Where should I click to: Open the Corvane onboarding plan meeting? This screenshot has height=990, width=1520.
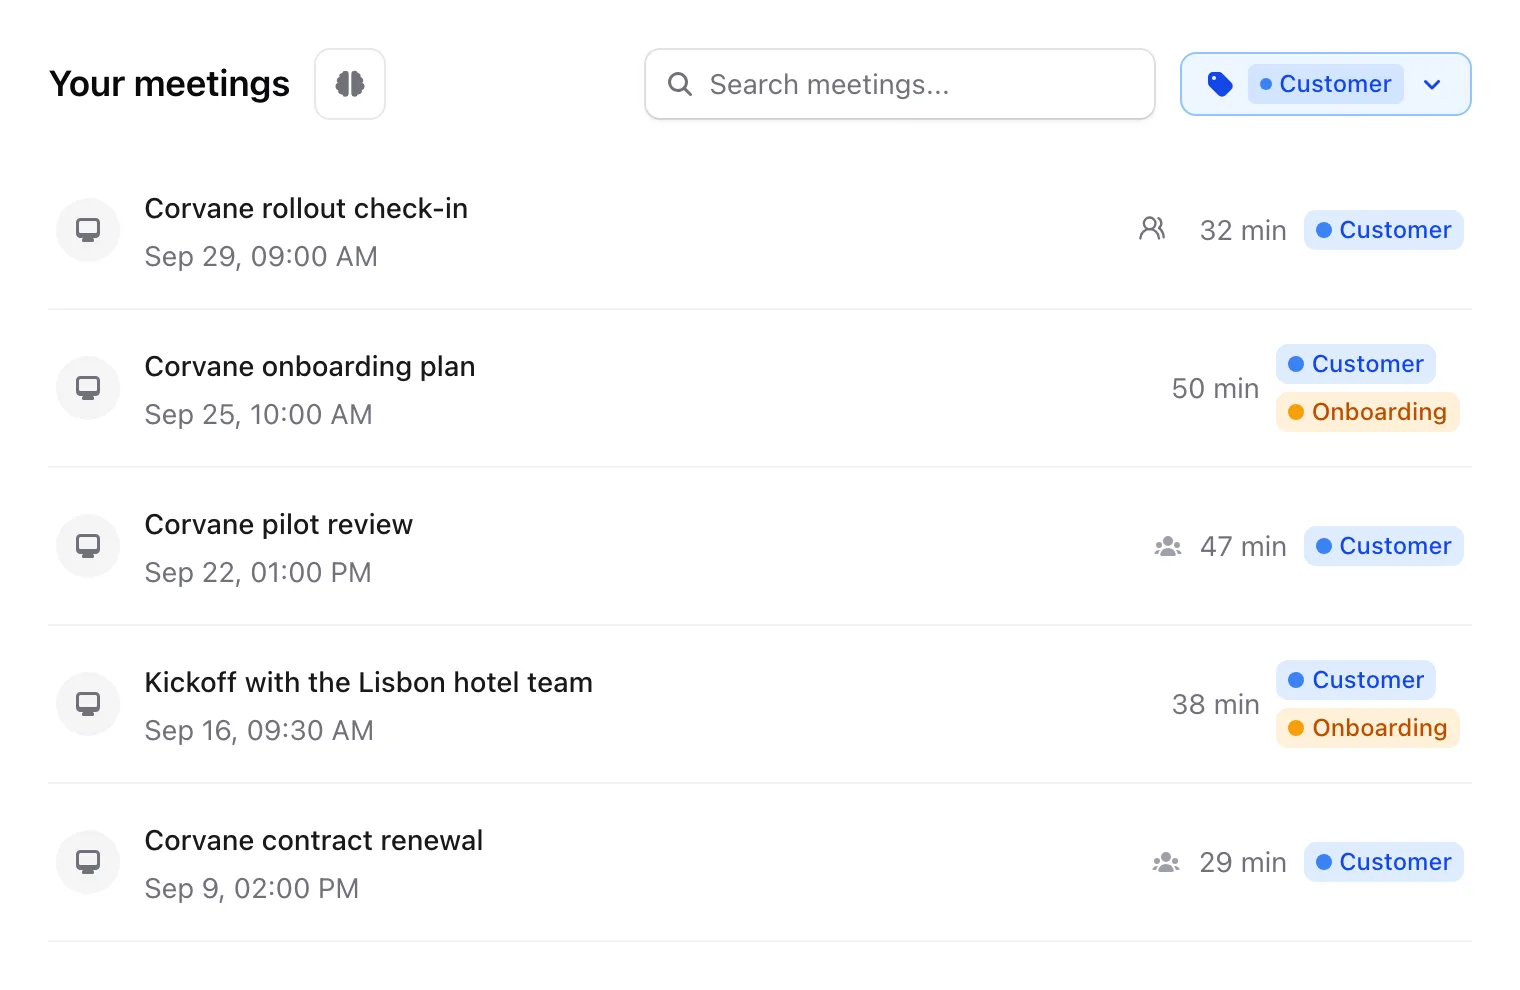(x=310, y=366)
